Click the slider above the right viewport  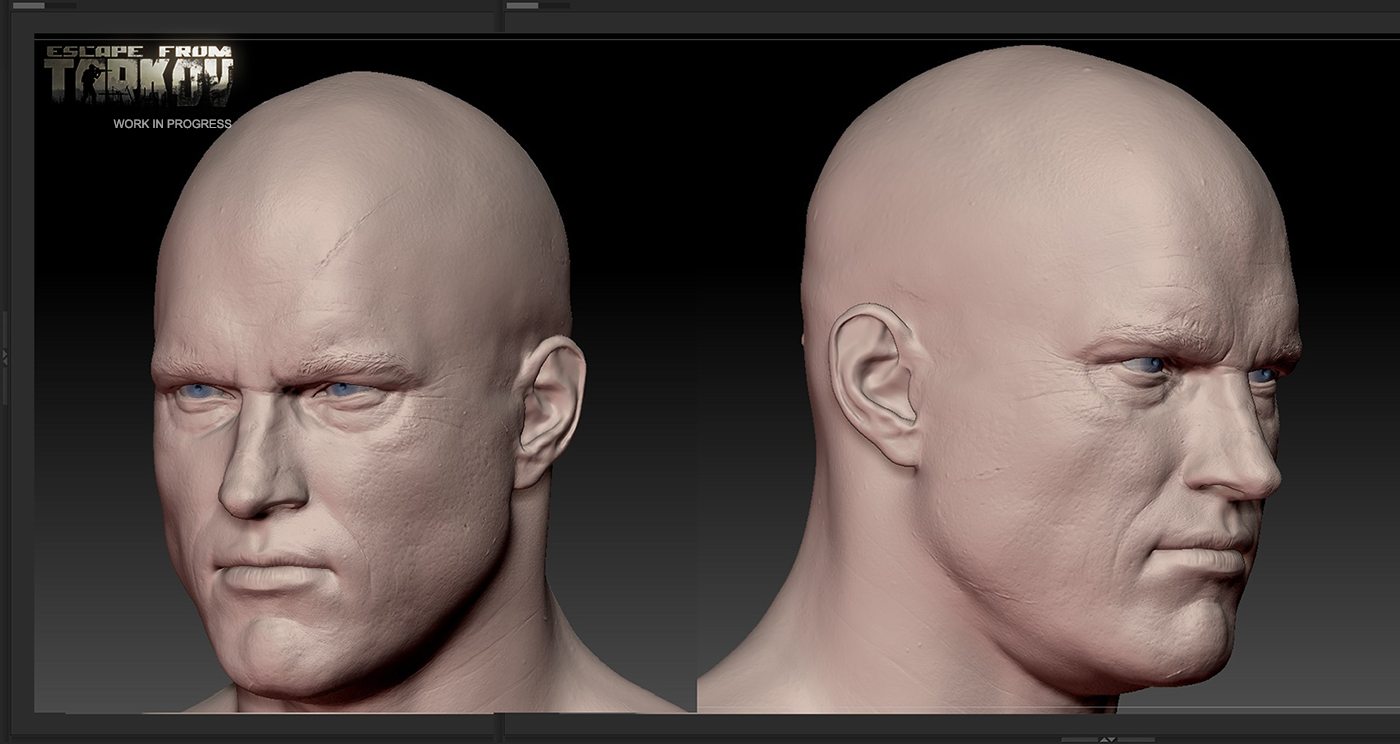coord(523,5)
